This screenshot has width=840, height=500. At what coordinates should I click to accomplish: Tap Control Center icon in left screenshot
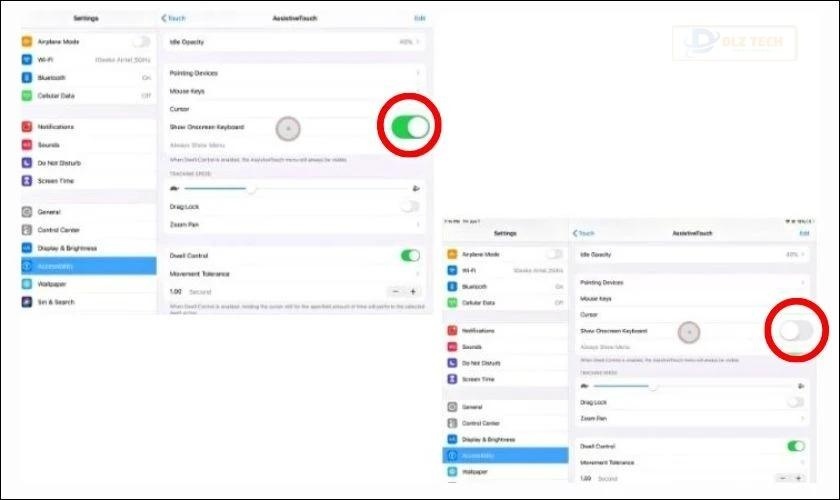(x=27, y=230)
